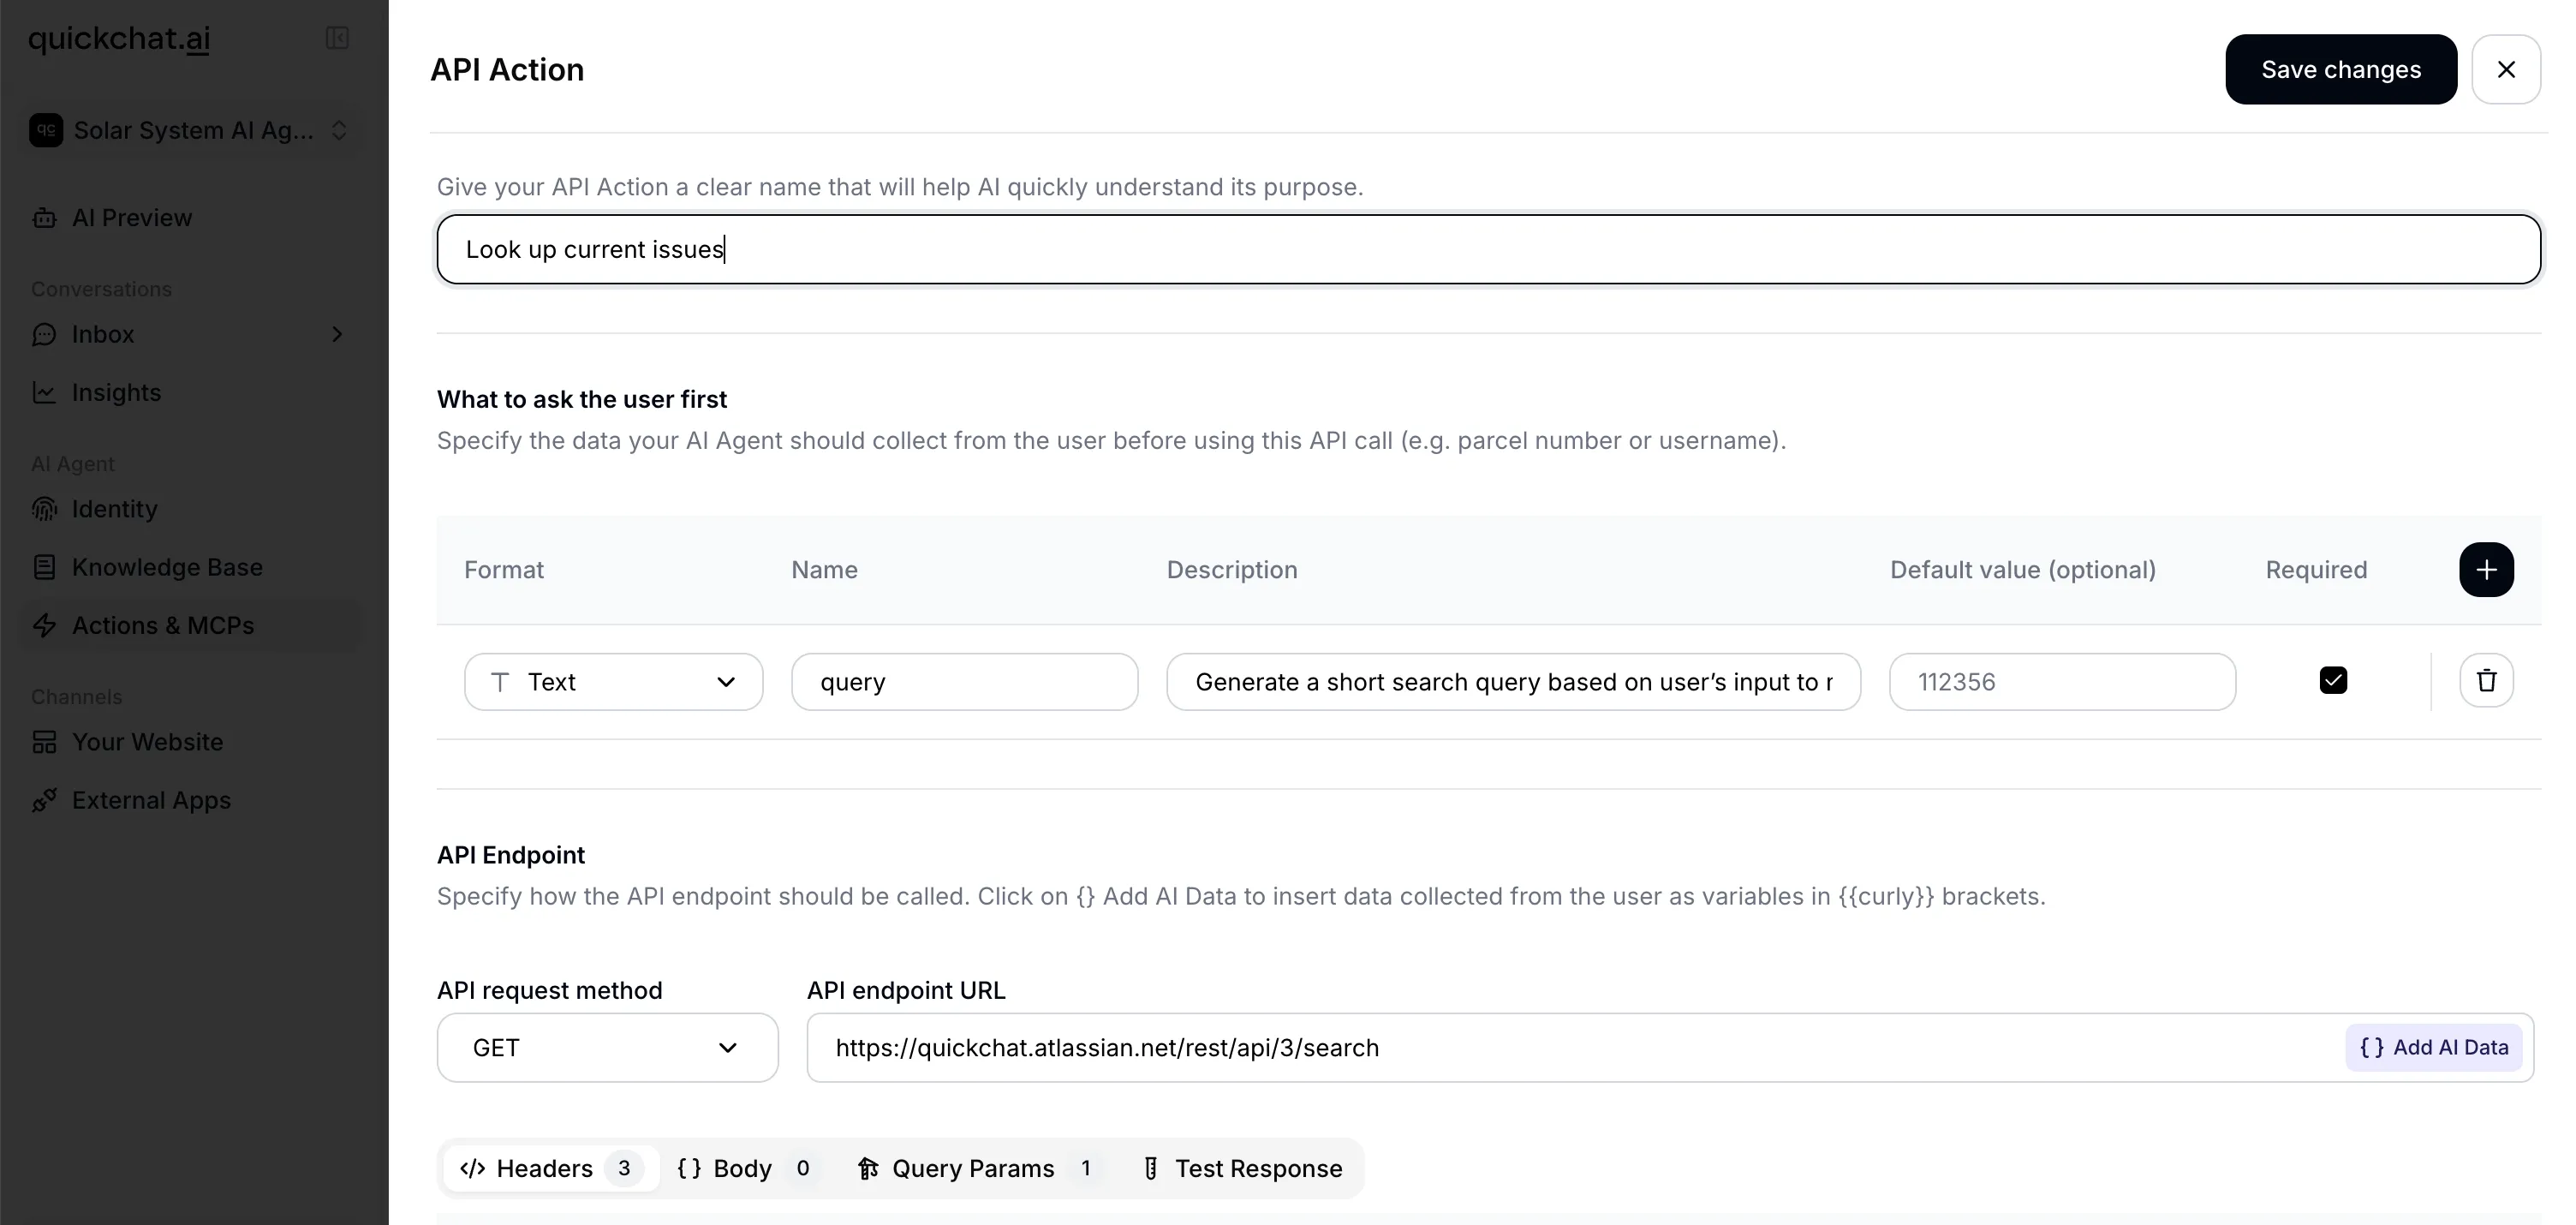
Task: Open Knowledge Base section
Action: 166,567
